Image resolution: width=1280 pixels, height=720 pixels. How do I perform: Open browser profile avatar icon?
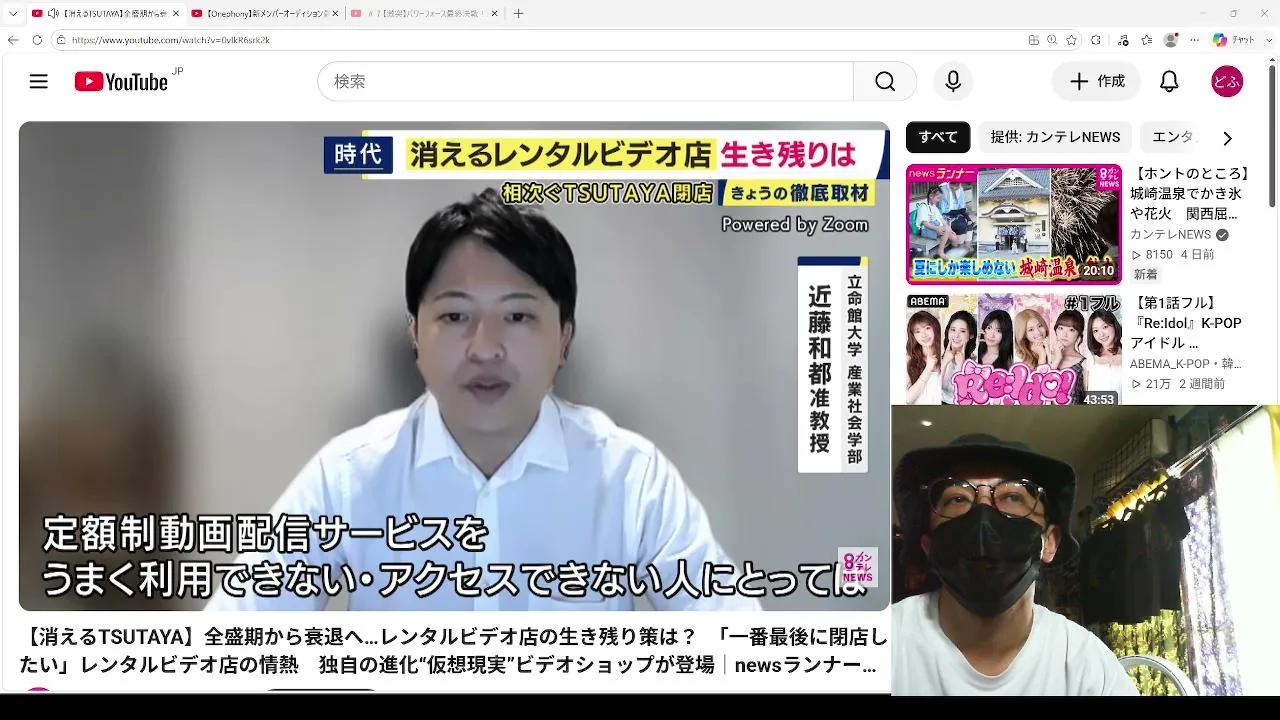point(1171,40)
